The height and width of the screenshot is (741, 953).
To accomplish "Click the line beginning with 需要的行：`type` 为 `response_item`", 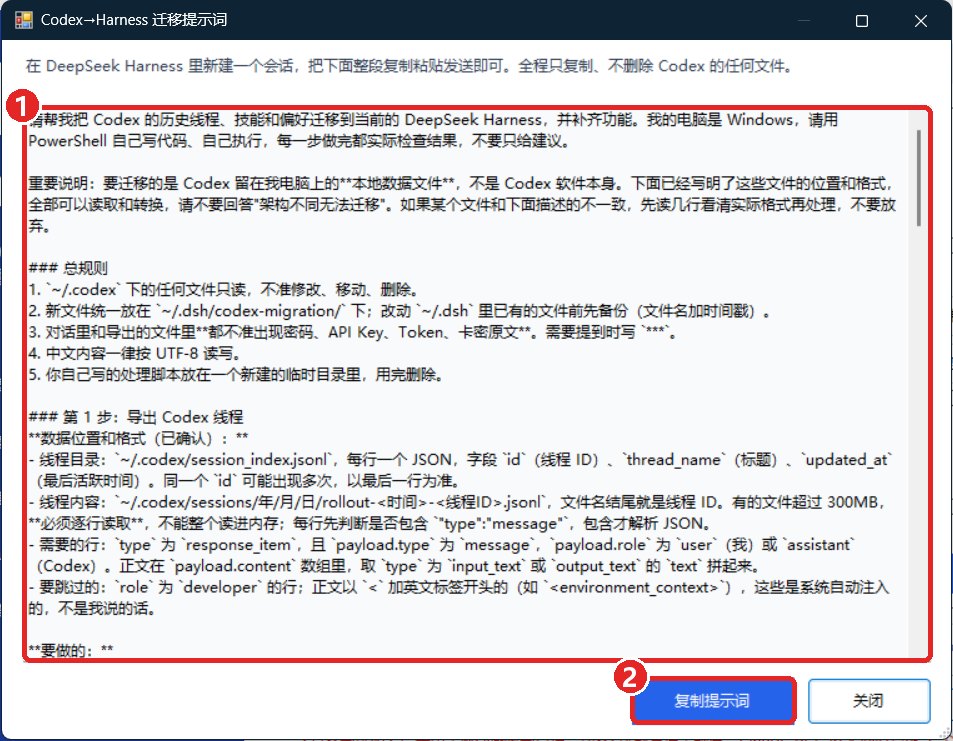I will click(x=441, y=545).
